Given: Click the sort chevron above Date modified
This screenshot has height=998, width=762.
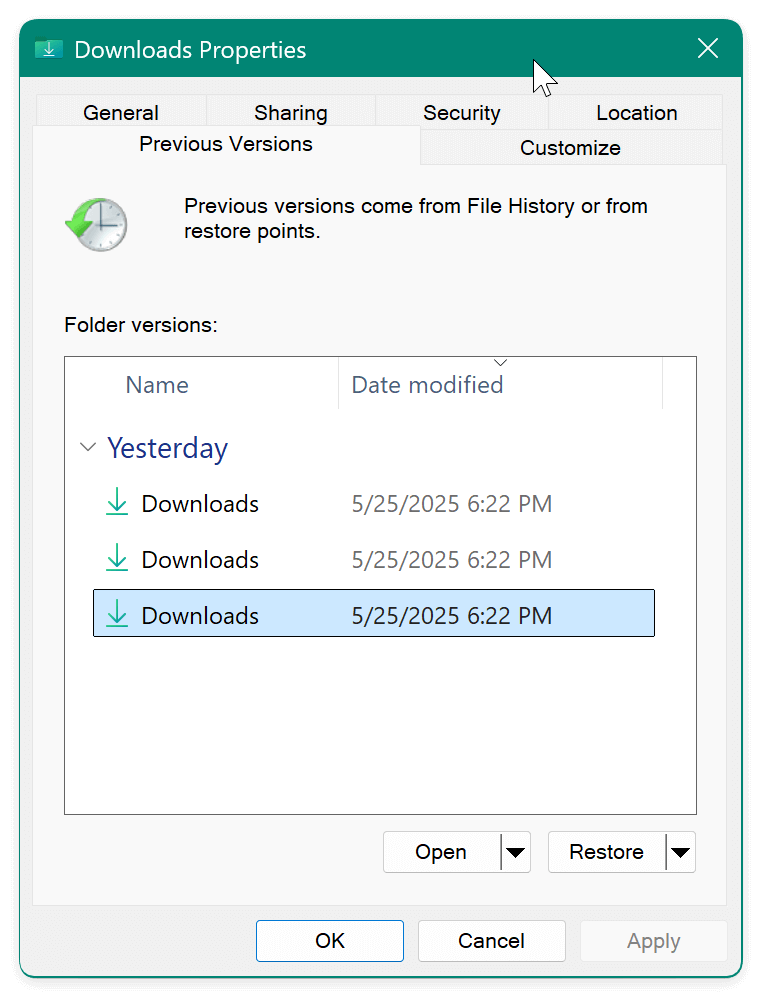Looking at the screenshot, I should [500, 362].
